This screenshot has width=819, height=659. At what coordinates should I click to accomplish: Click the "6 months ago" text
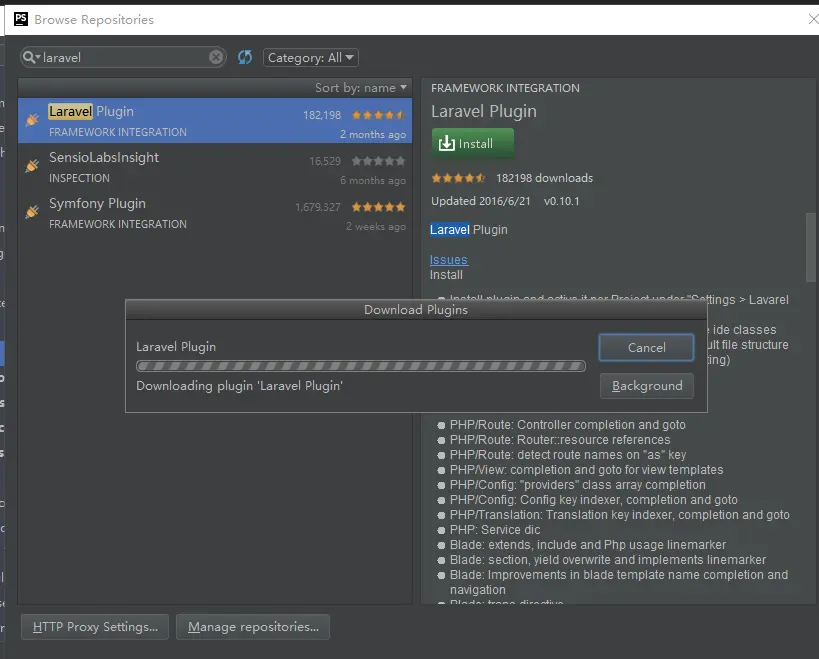[x=373, y=181]
